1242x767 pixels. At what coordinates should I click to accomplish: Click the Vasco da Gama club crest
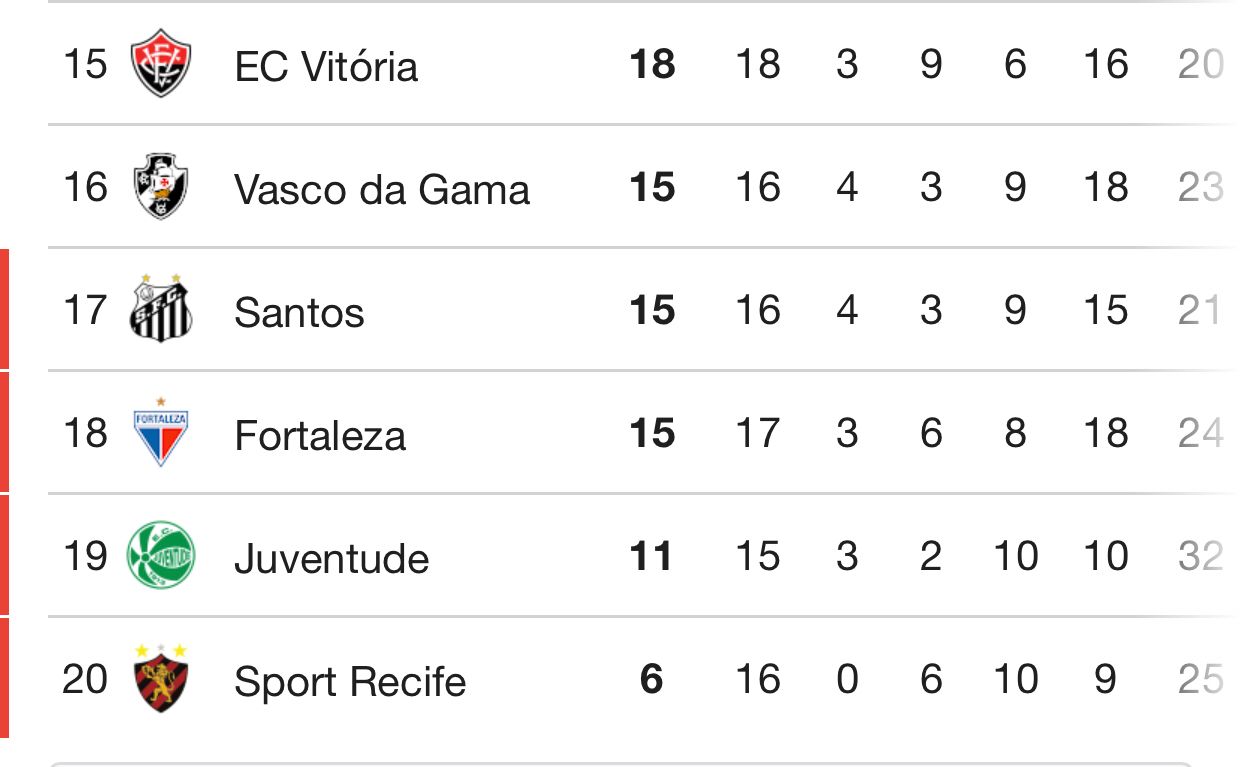(x=161, y=187)
